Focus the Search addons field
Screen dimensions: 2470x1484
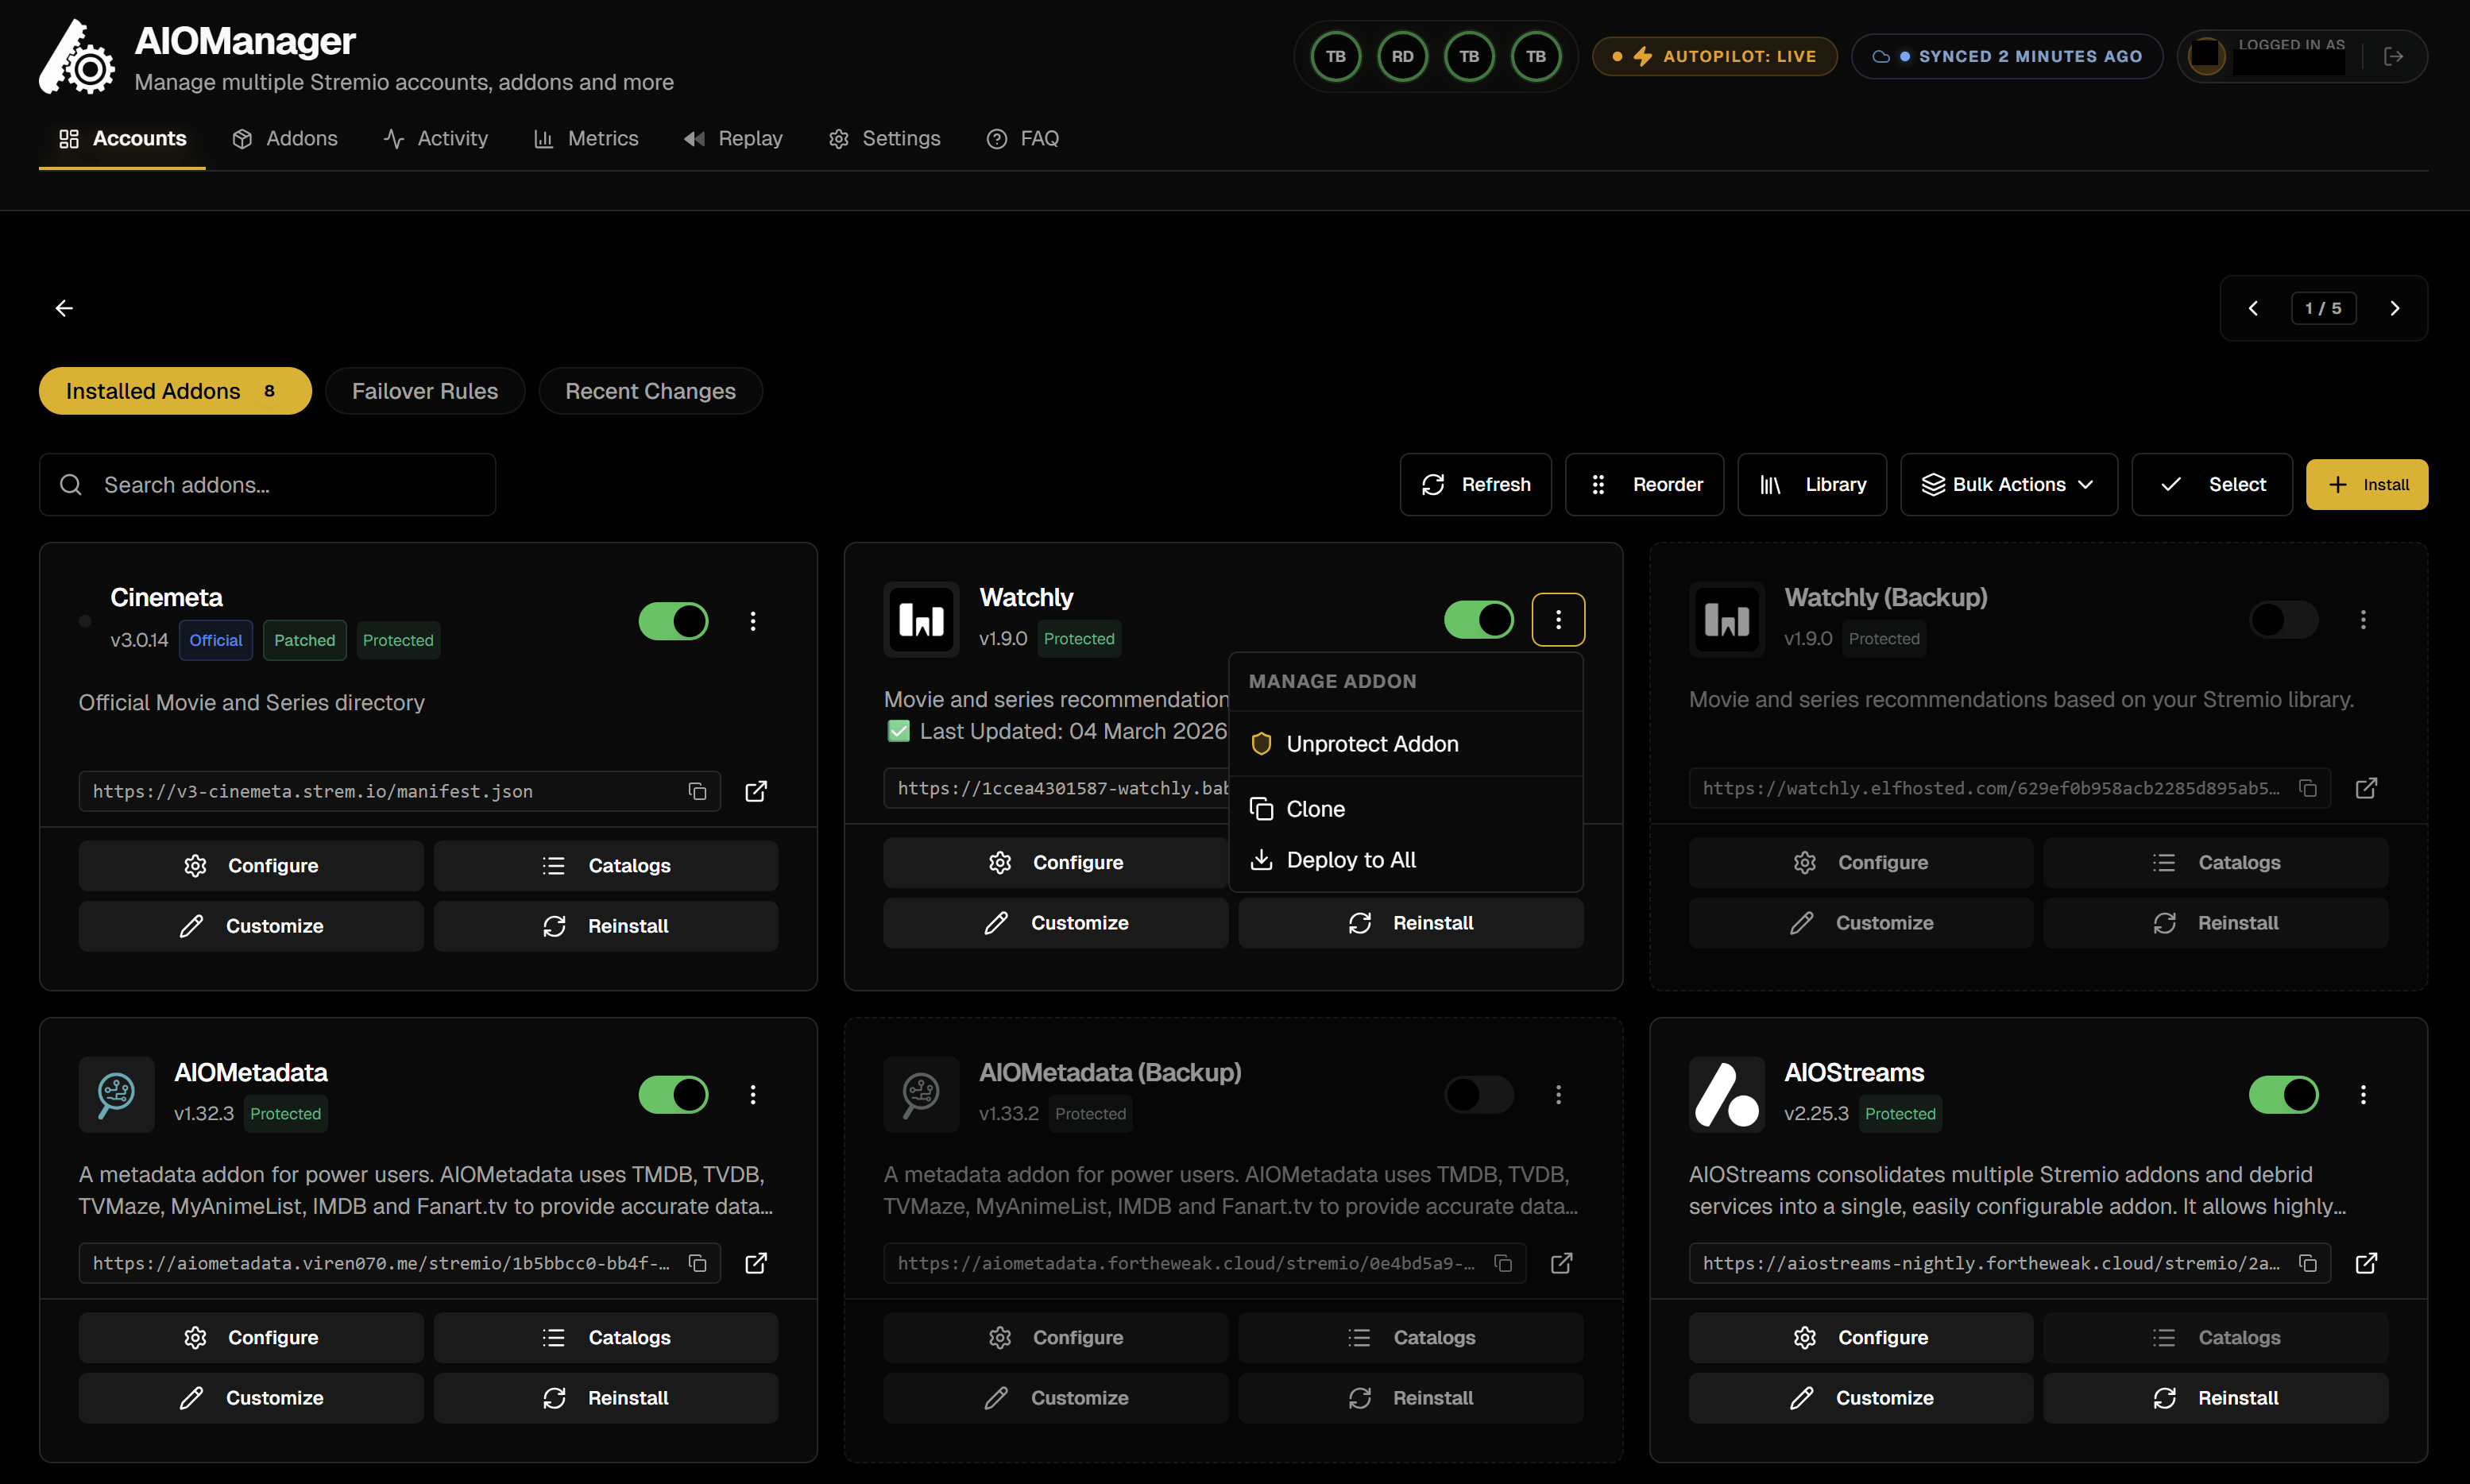(x=268, y=484)
